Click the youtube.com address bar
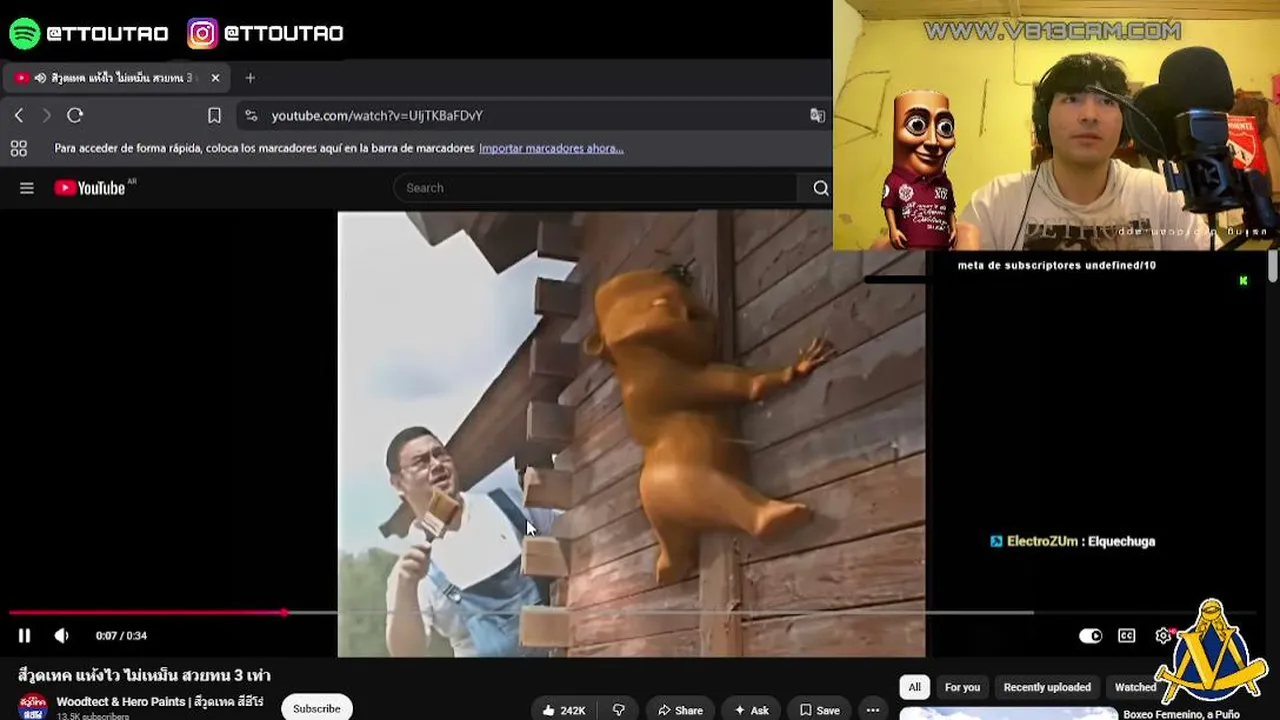The width and height of the screenshot is (1280, 720). [x=534, y=116]
